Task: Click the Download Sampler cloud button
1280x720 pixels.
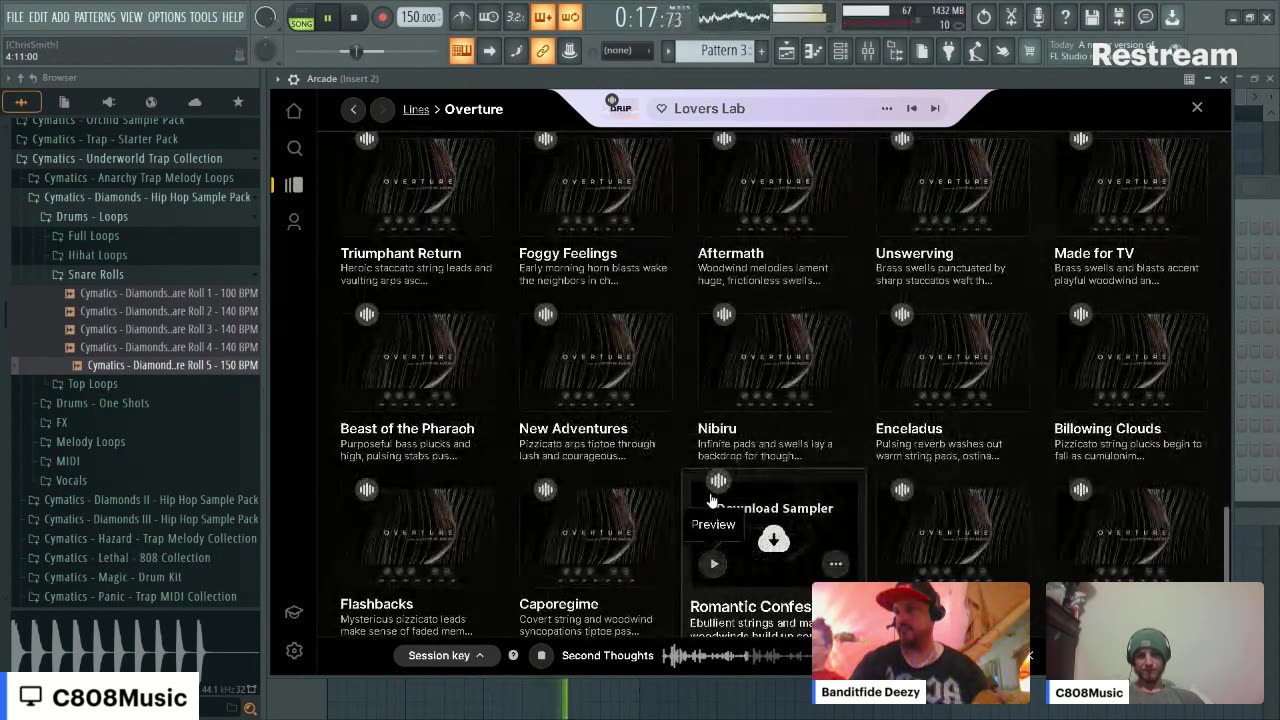Action: [x=773, y=540]
